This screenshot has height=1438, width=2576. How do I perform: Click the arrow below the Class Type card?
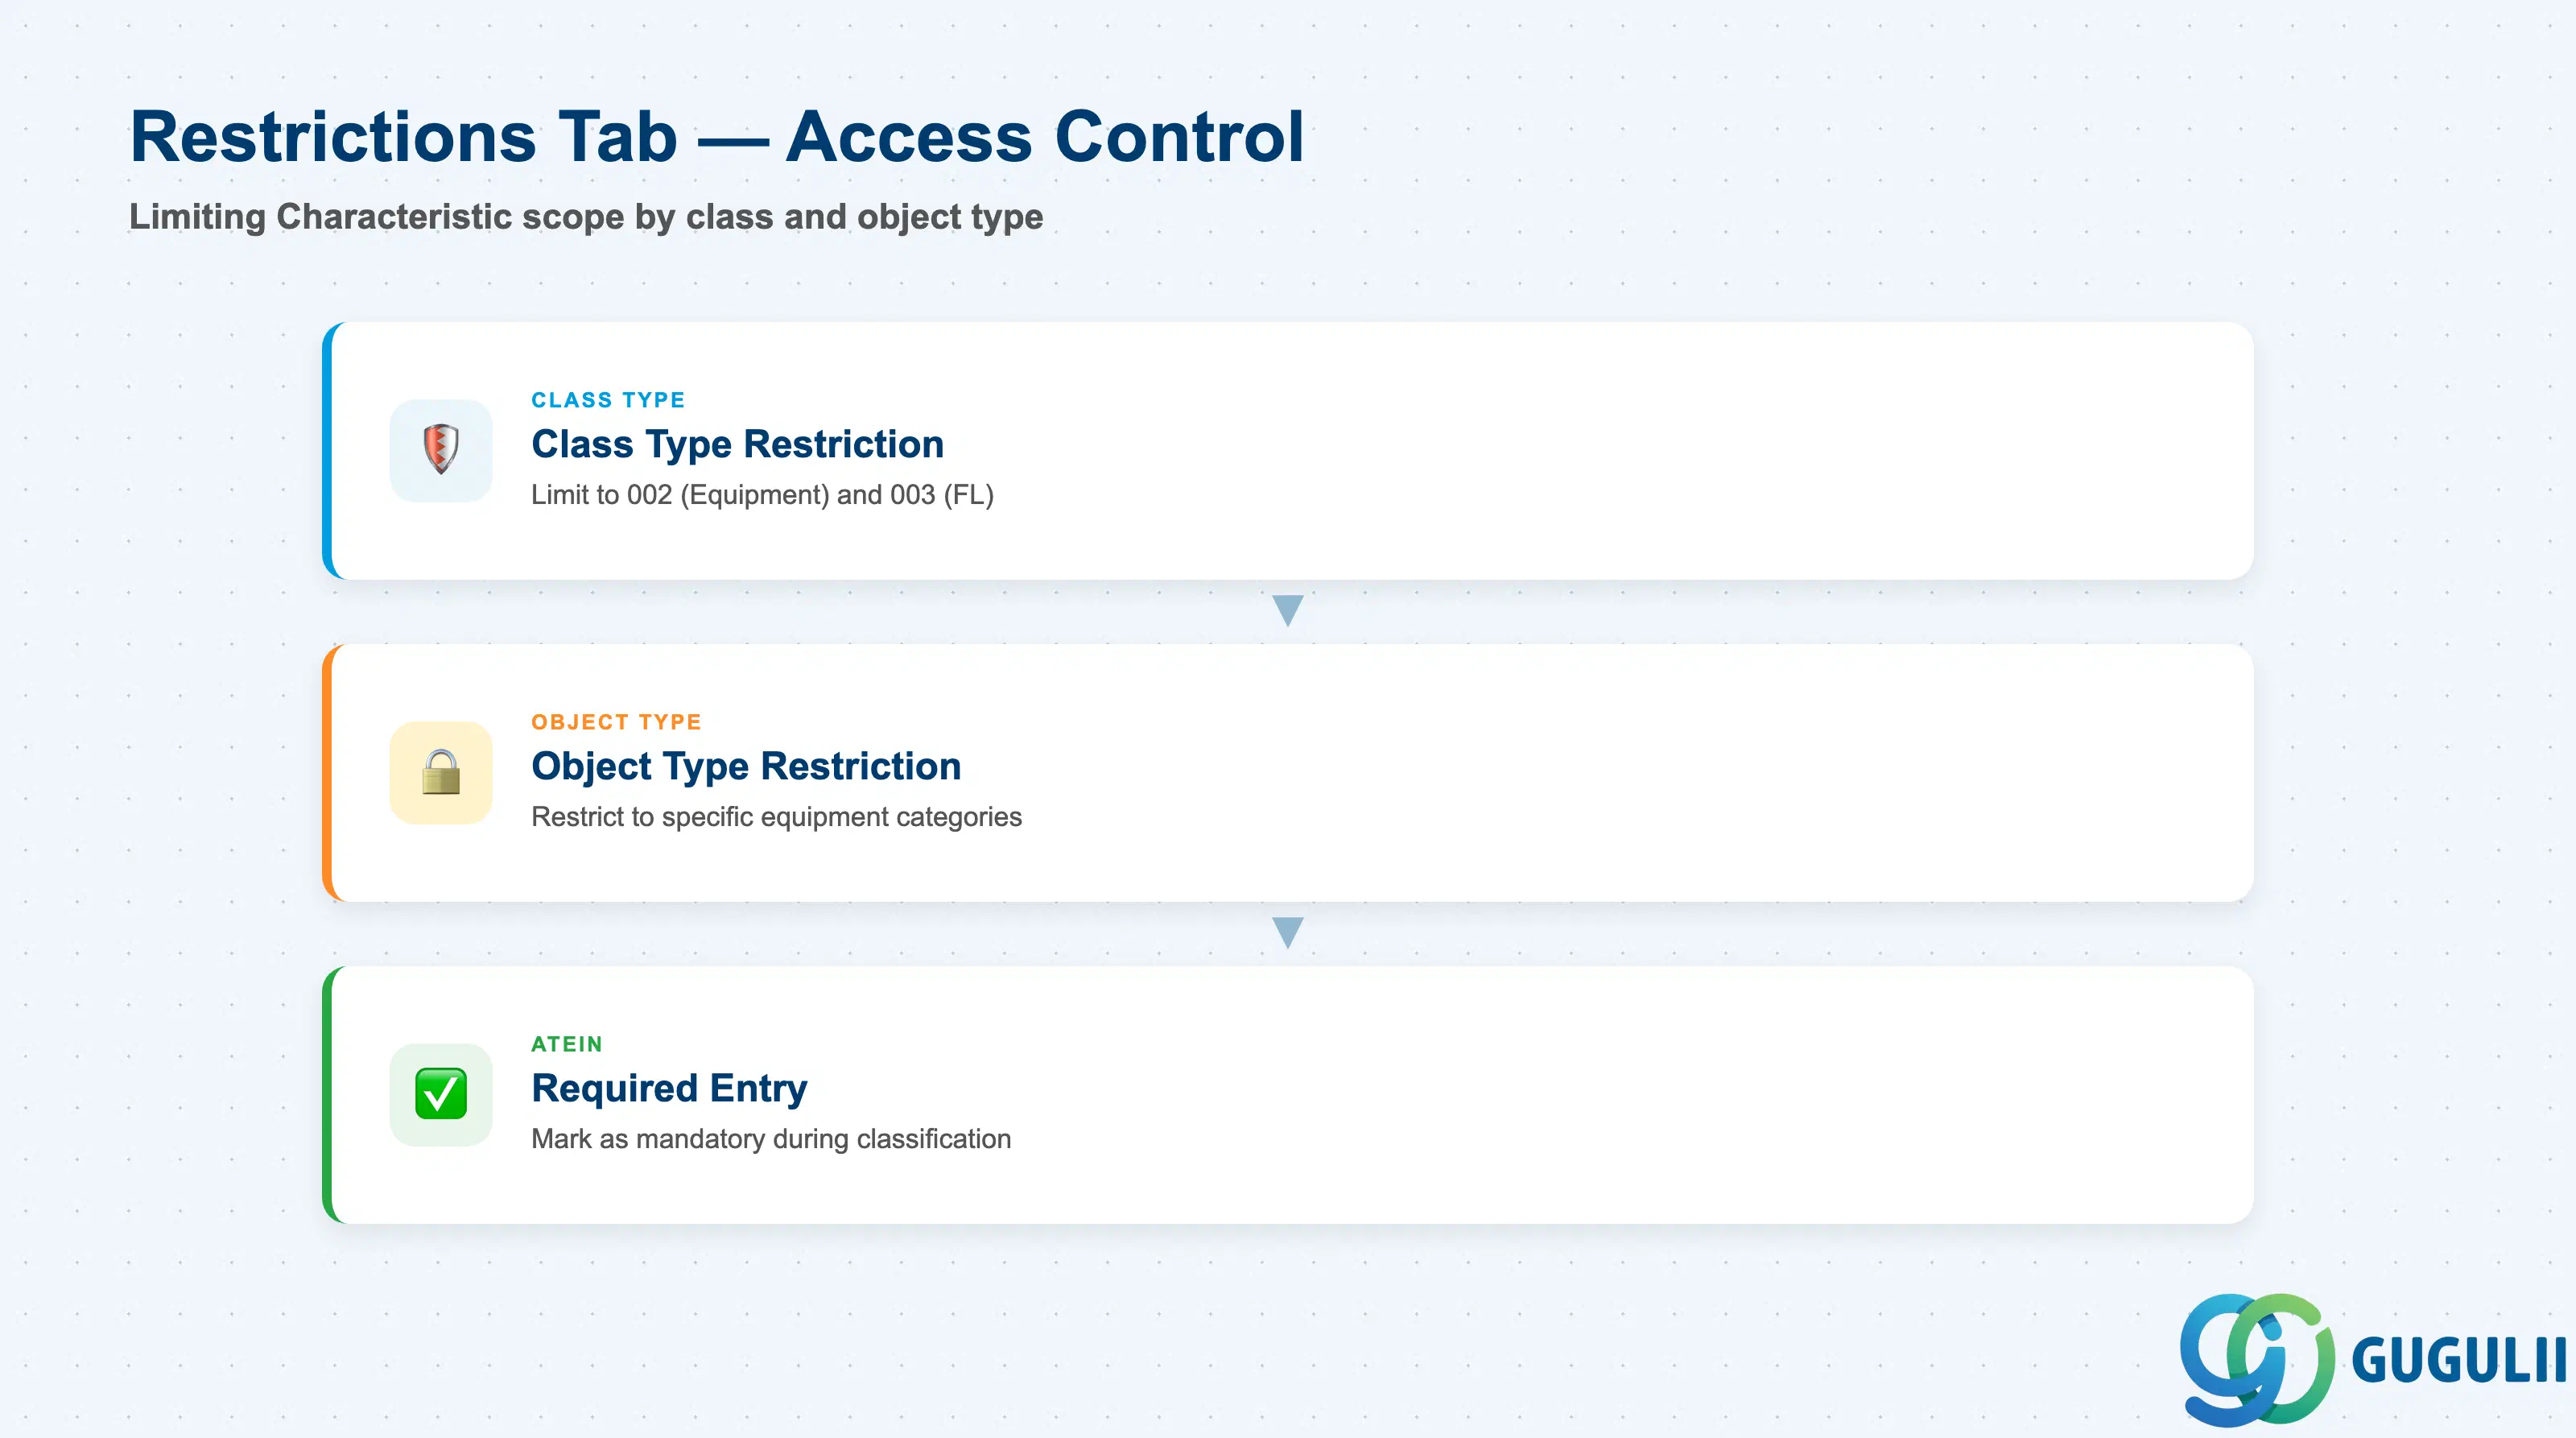coord(1288,610)
